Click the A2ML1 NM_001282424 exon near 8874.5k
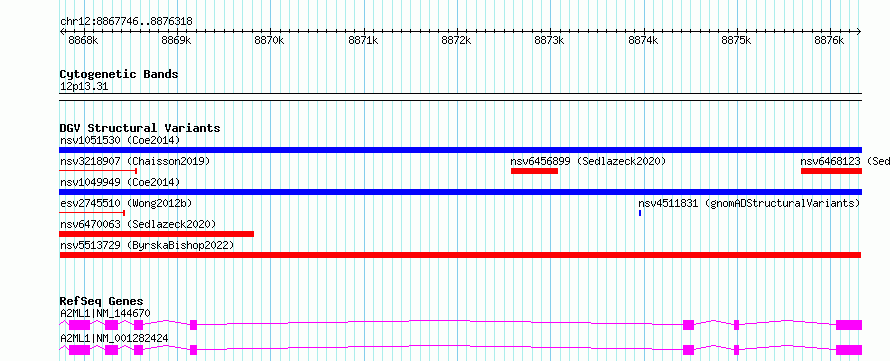This screenshot has width=890, height=361. (688, 350)
